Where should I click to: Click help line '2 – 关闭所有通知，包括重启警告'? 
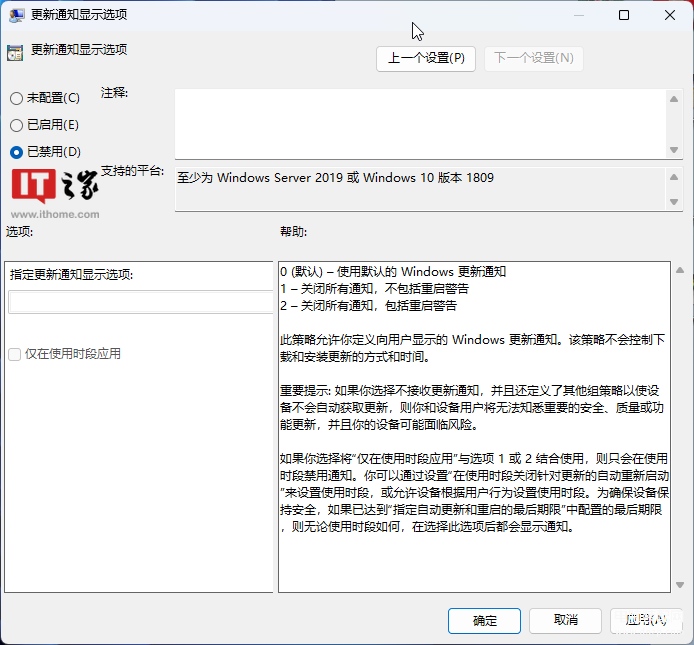368,305
